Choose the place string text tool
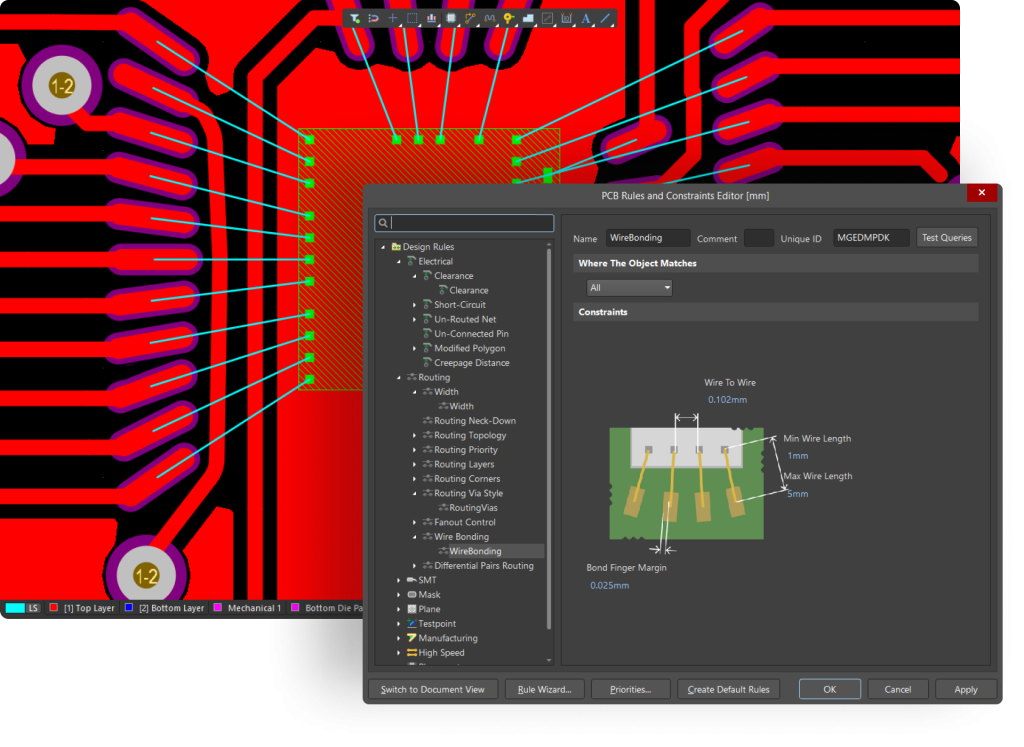 586,18
